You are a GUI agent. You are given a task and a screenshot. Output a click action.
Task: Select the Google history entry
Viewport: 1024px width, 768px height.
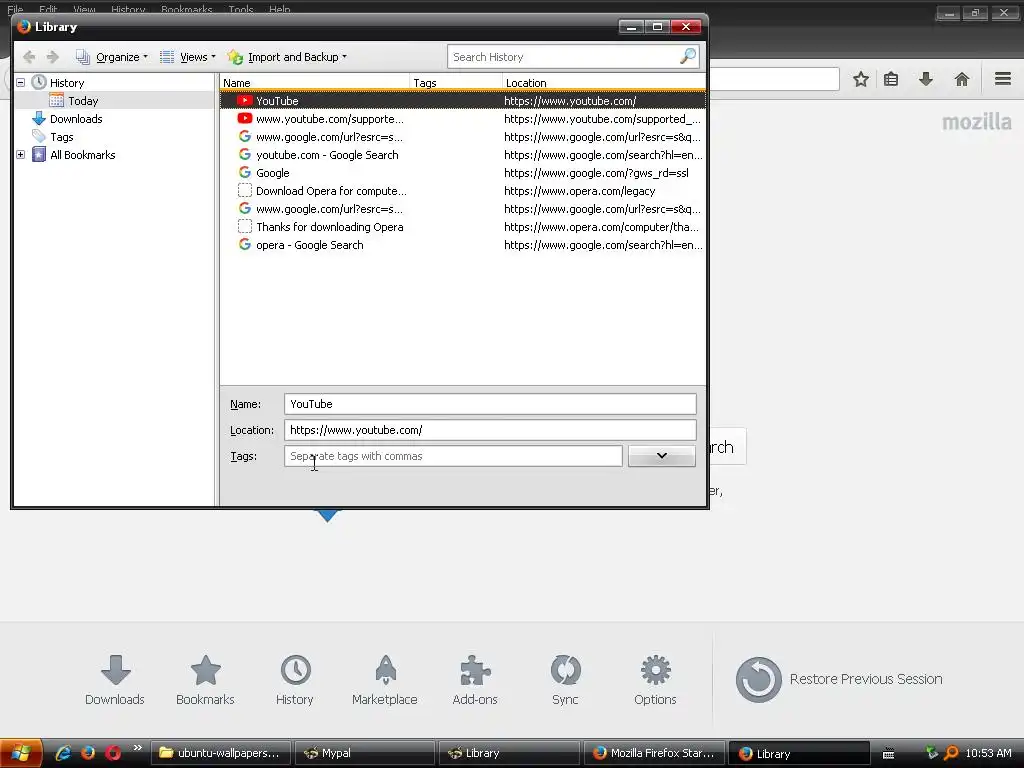point(463,173)
